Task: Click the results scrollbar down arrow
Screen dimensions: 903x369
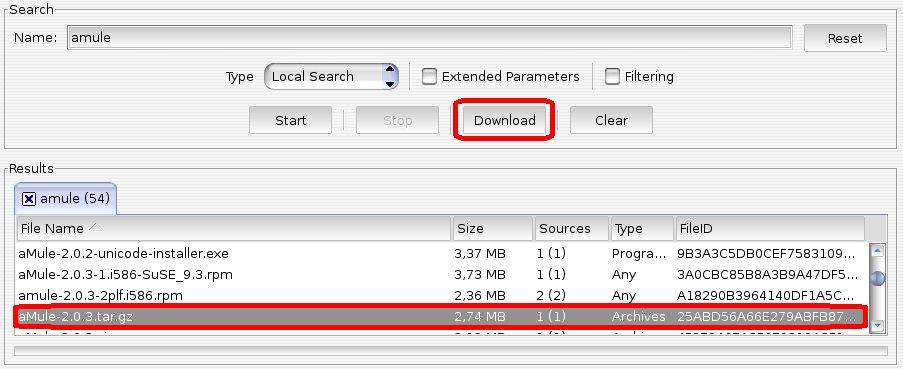Action: click(877, 325)
